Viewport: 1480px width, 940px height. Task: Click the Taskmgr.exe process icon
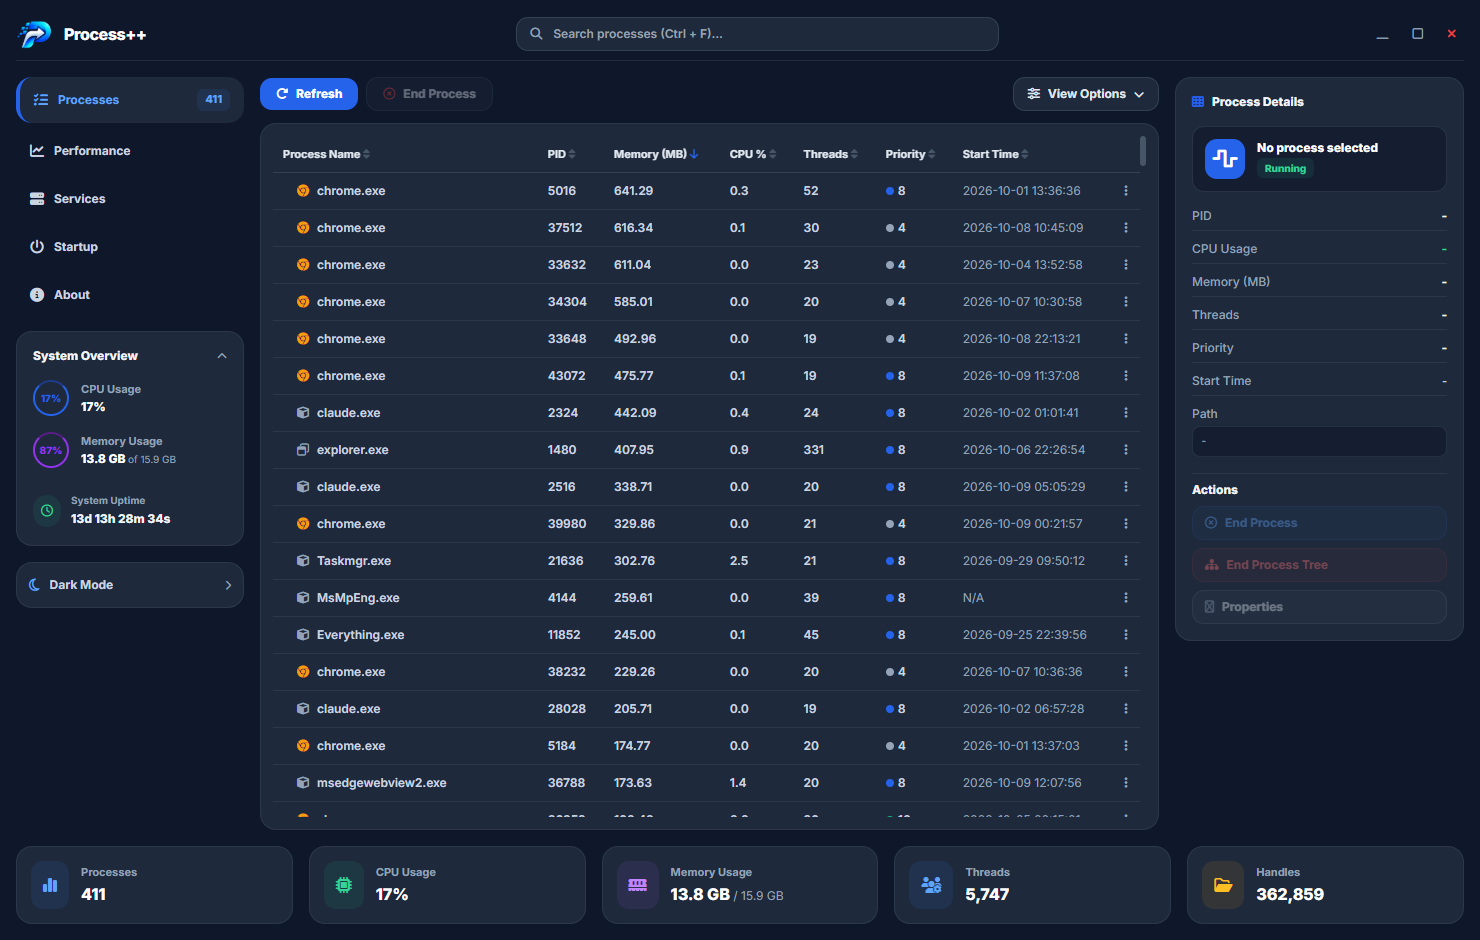303,561
